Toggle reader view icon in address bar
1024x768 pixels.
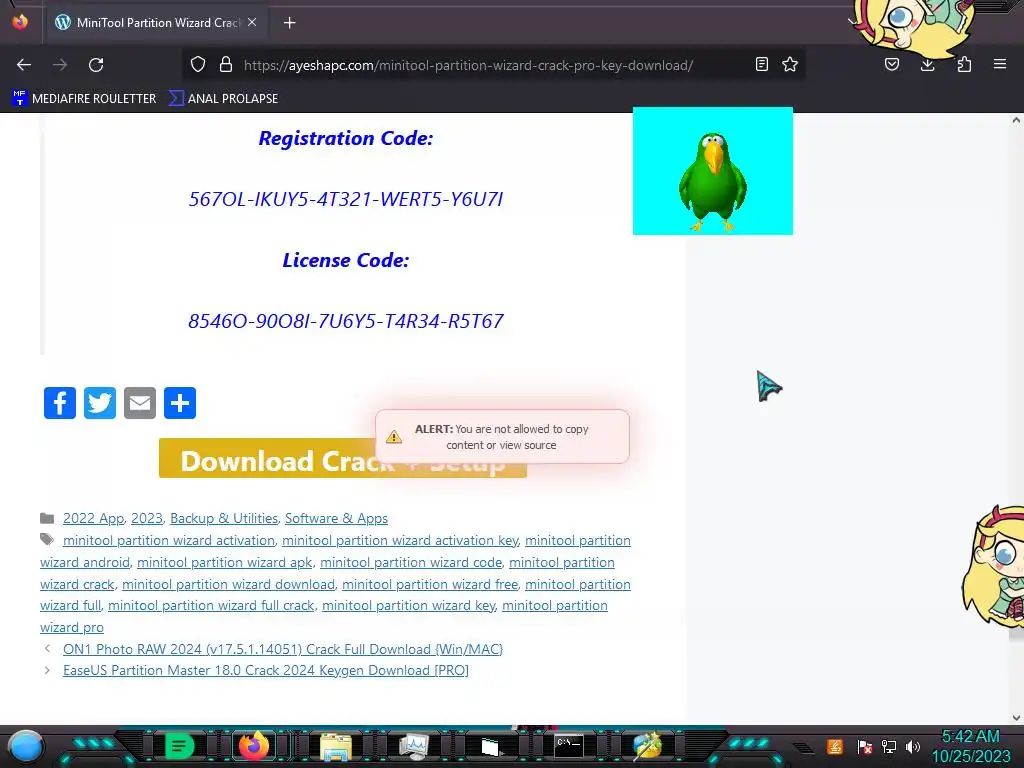761,65
